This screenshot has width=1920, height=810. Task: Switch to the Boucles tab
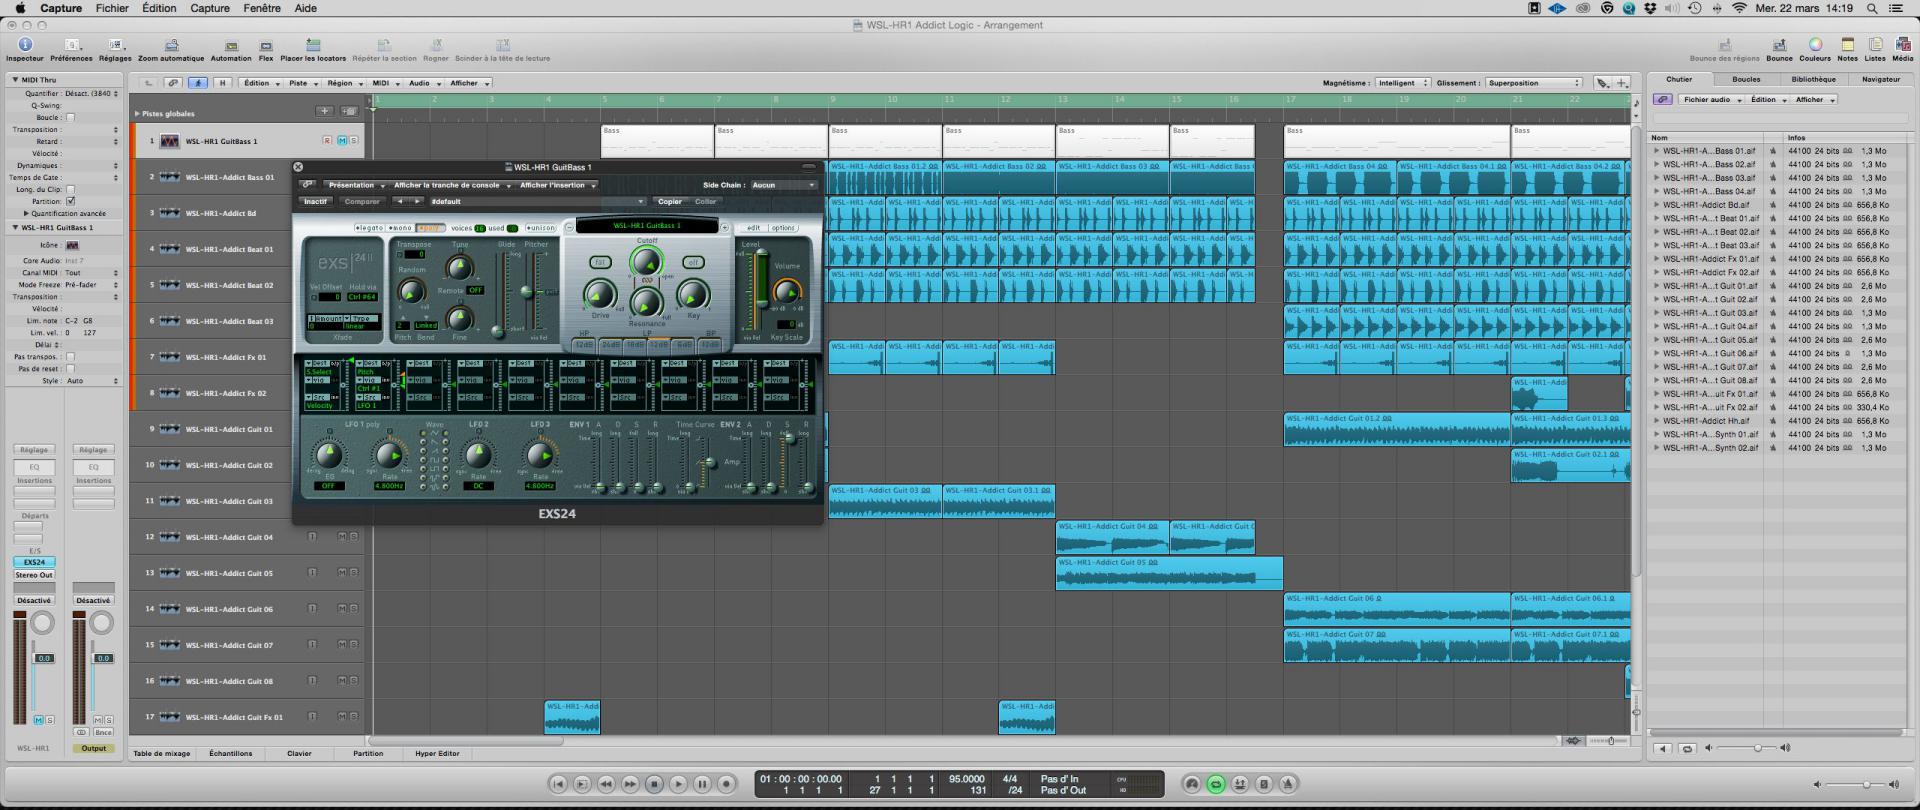pyautogui.click(x=1746, y=79)
